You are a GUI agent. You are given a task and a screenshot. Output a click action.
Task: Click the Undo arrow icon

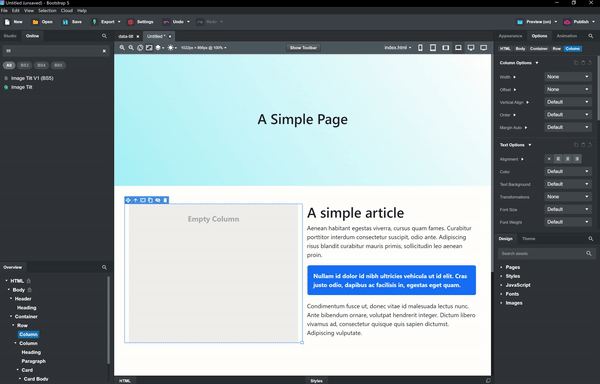coord(166,22)
